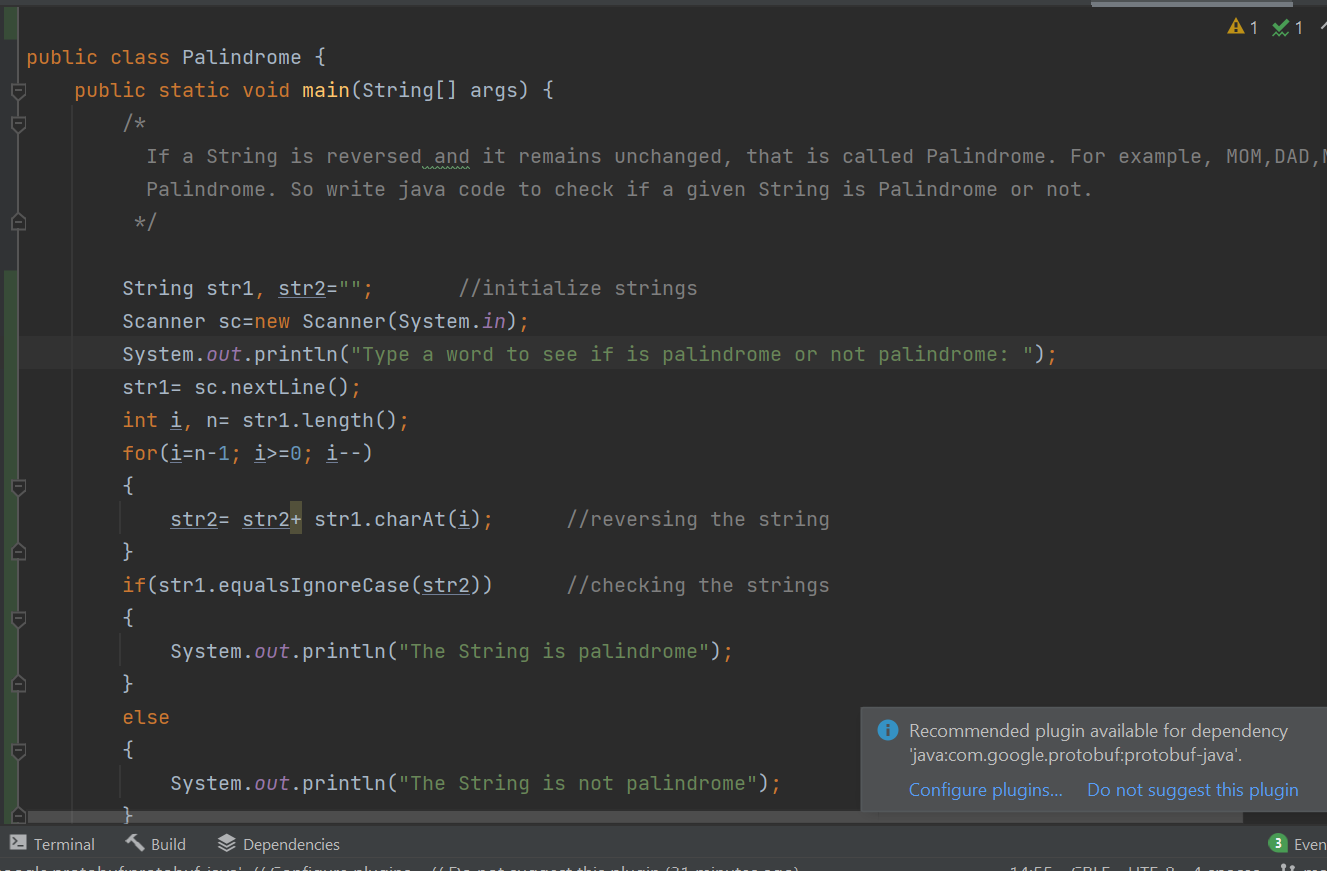The height and width of the screenshot is (871, 1327).
Task: Select the Terminal tab label
Action: (64, 844)
